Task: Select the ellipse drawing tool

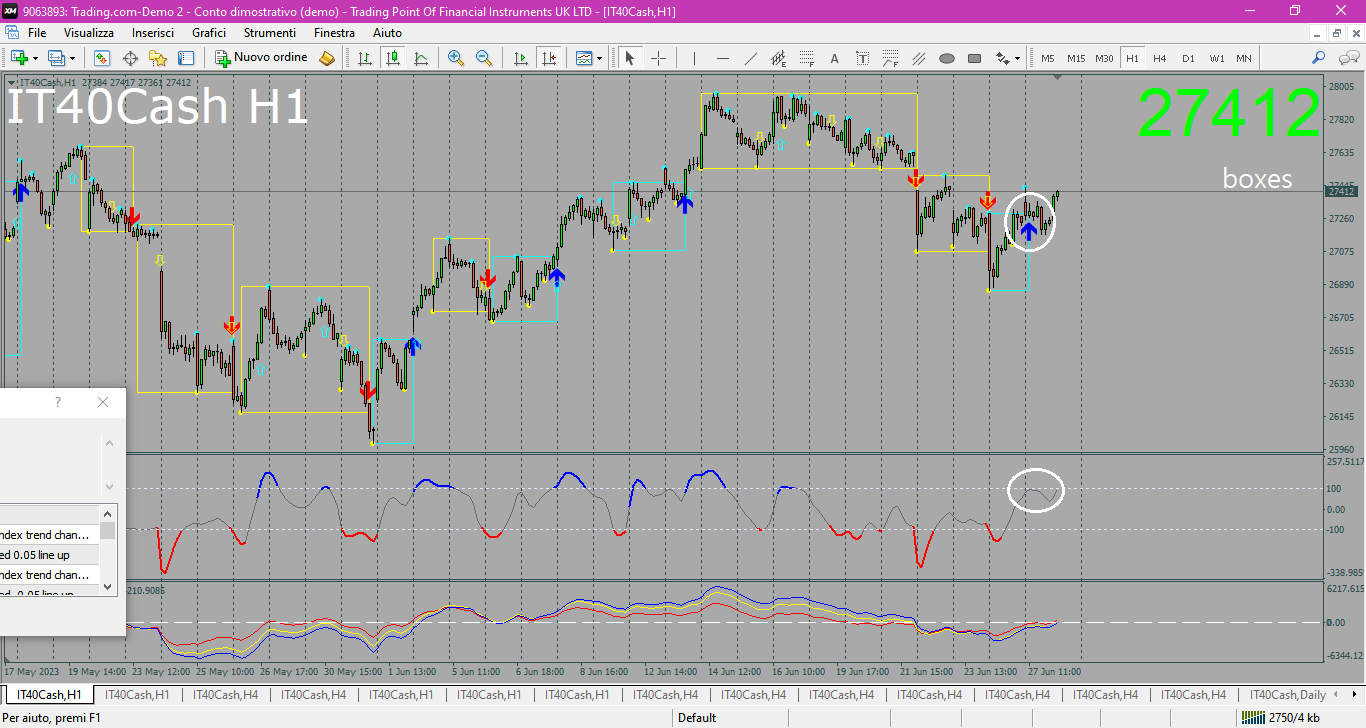Action: 946,58
